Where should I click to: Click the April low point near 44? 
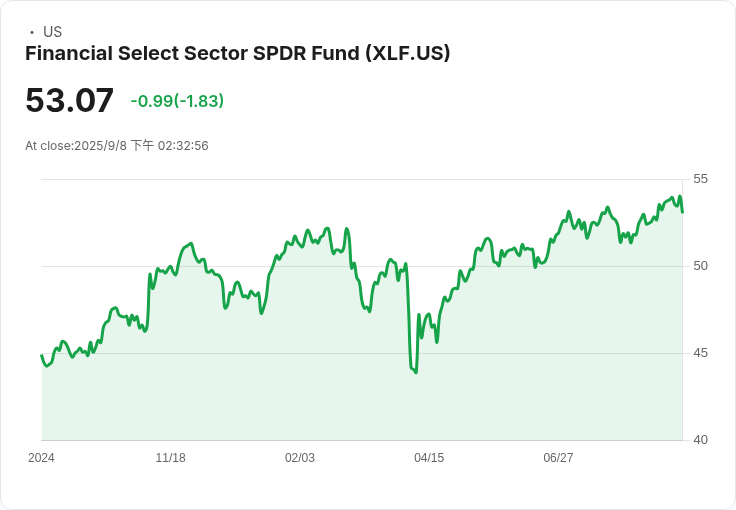(x=416, y=373)
